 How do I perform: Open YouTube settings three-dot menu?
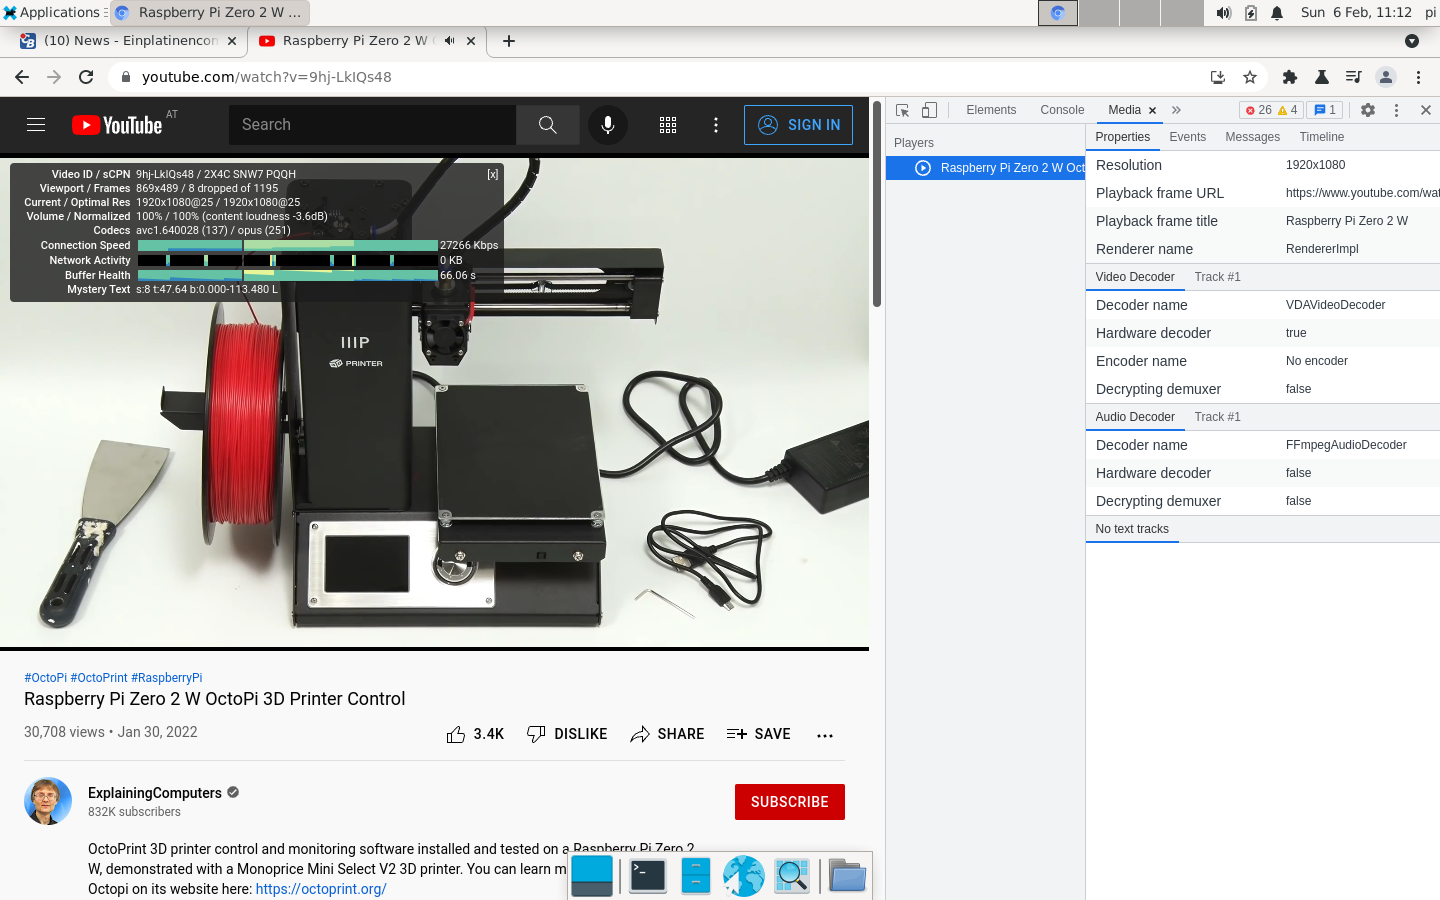coord(716,125)
